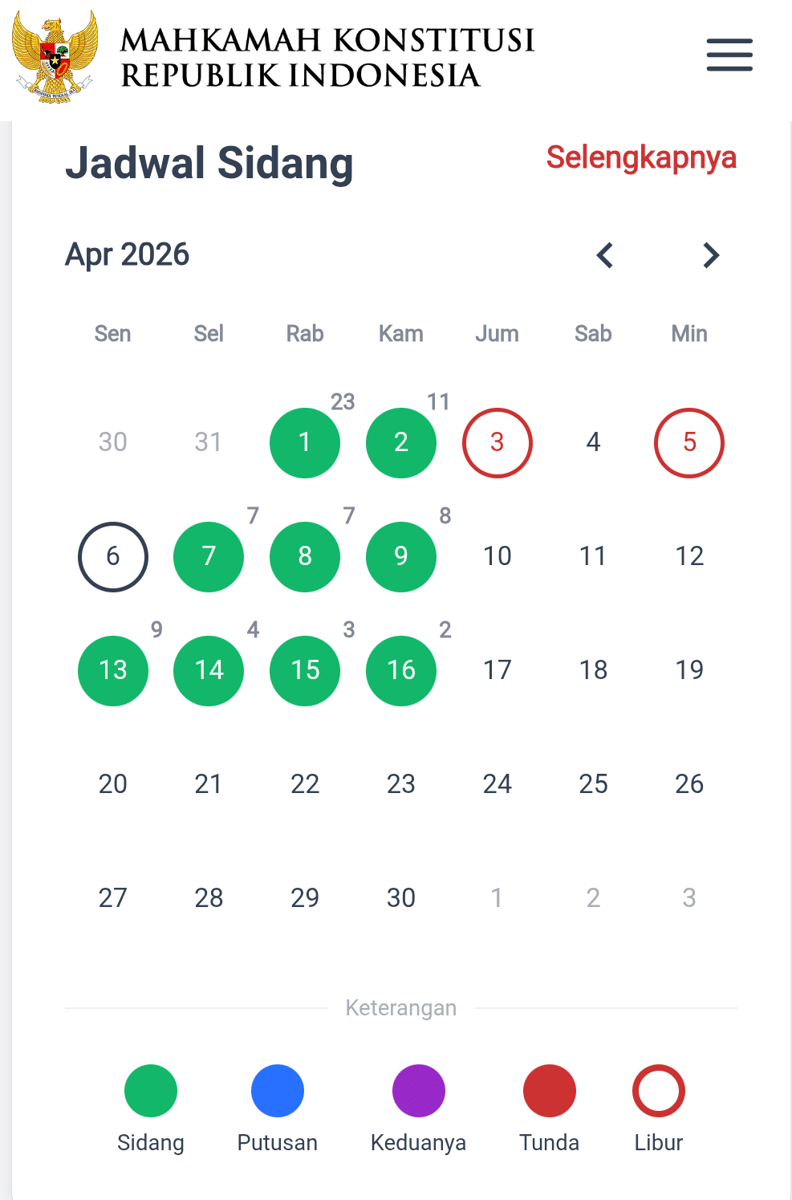The image size is (792, 1200).
Task: Select the red holiday circle on April 5
Action: [689, 443]
